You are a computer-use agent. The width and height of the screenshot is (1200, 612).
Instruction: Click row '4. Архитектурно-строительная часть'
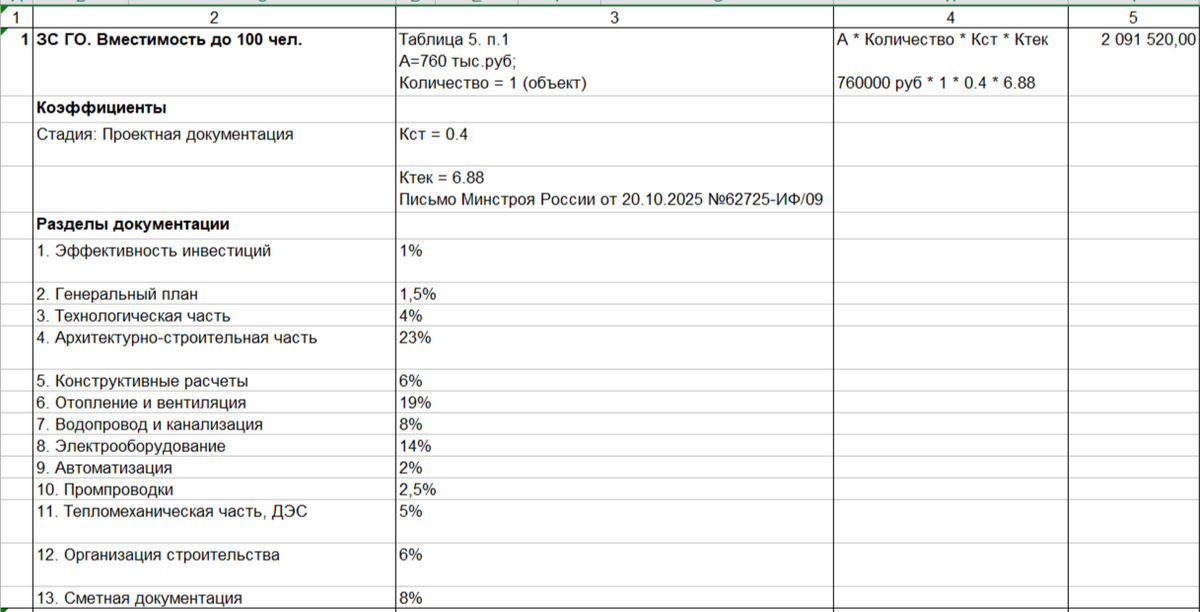coord(215,348)
